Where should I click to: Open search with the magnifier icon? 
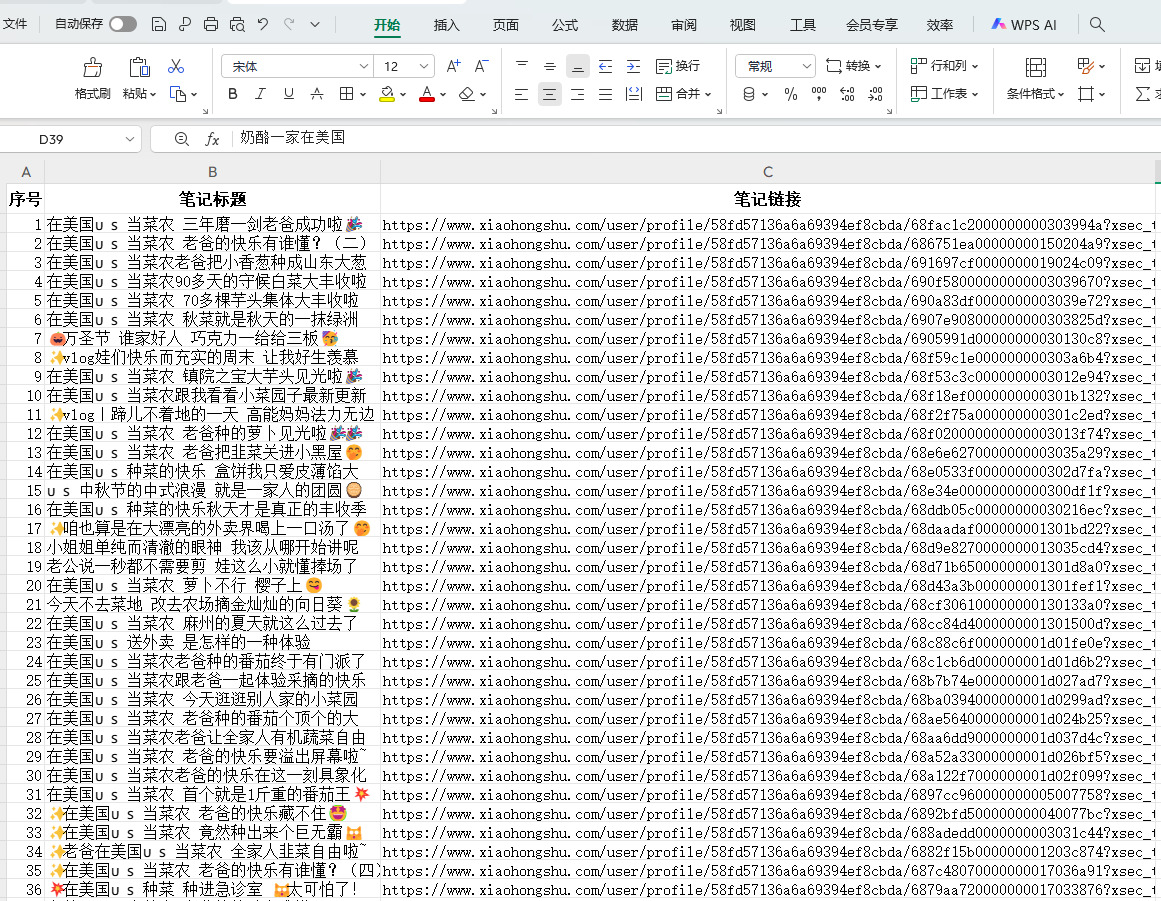click(1097, 24)
